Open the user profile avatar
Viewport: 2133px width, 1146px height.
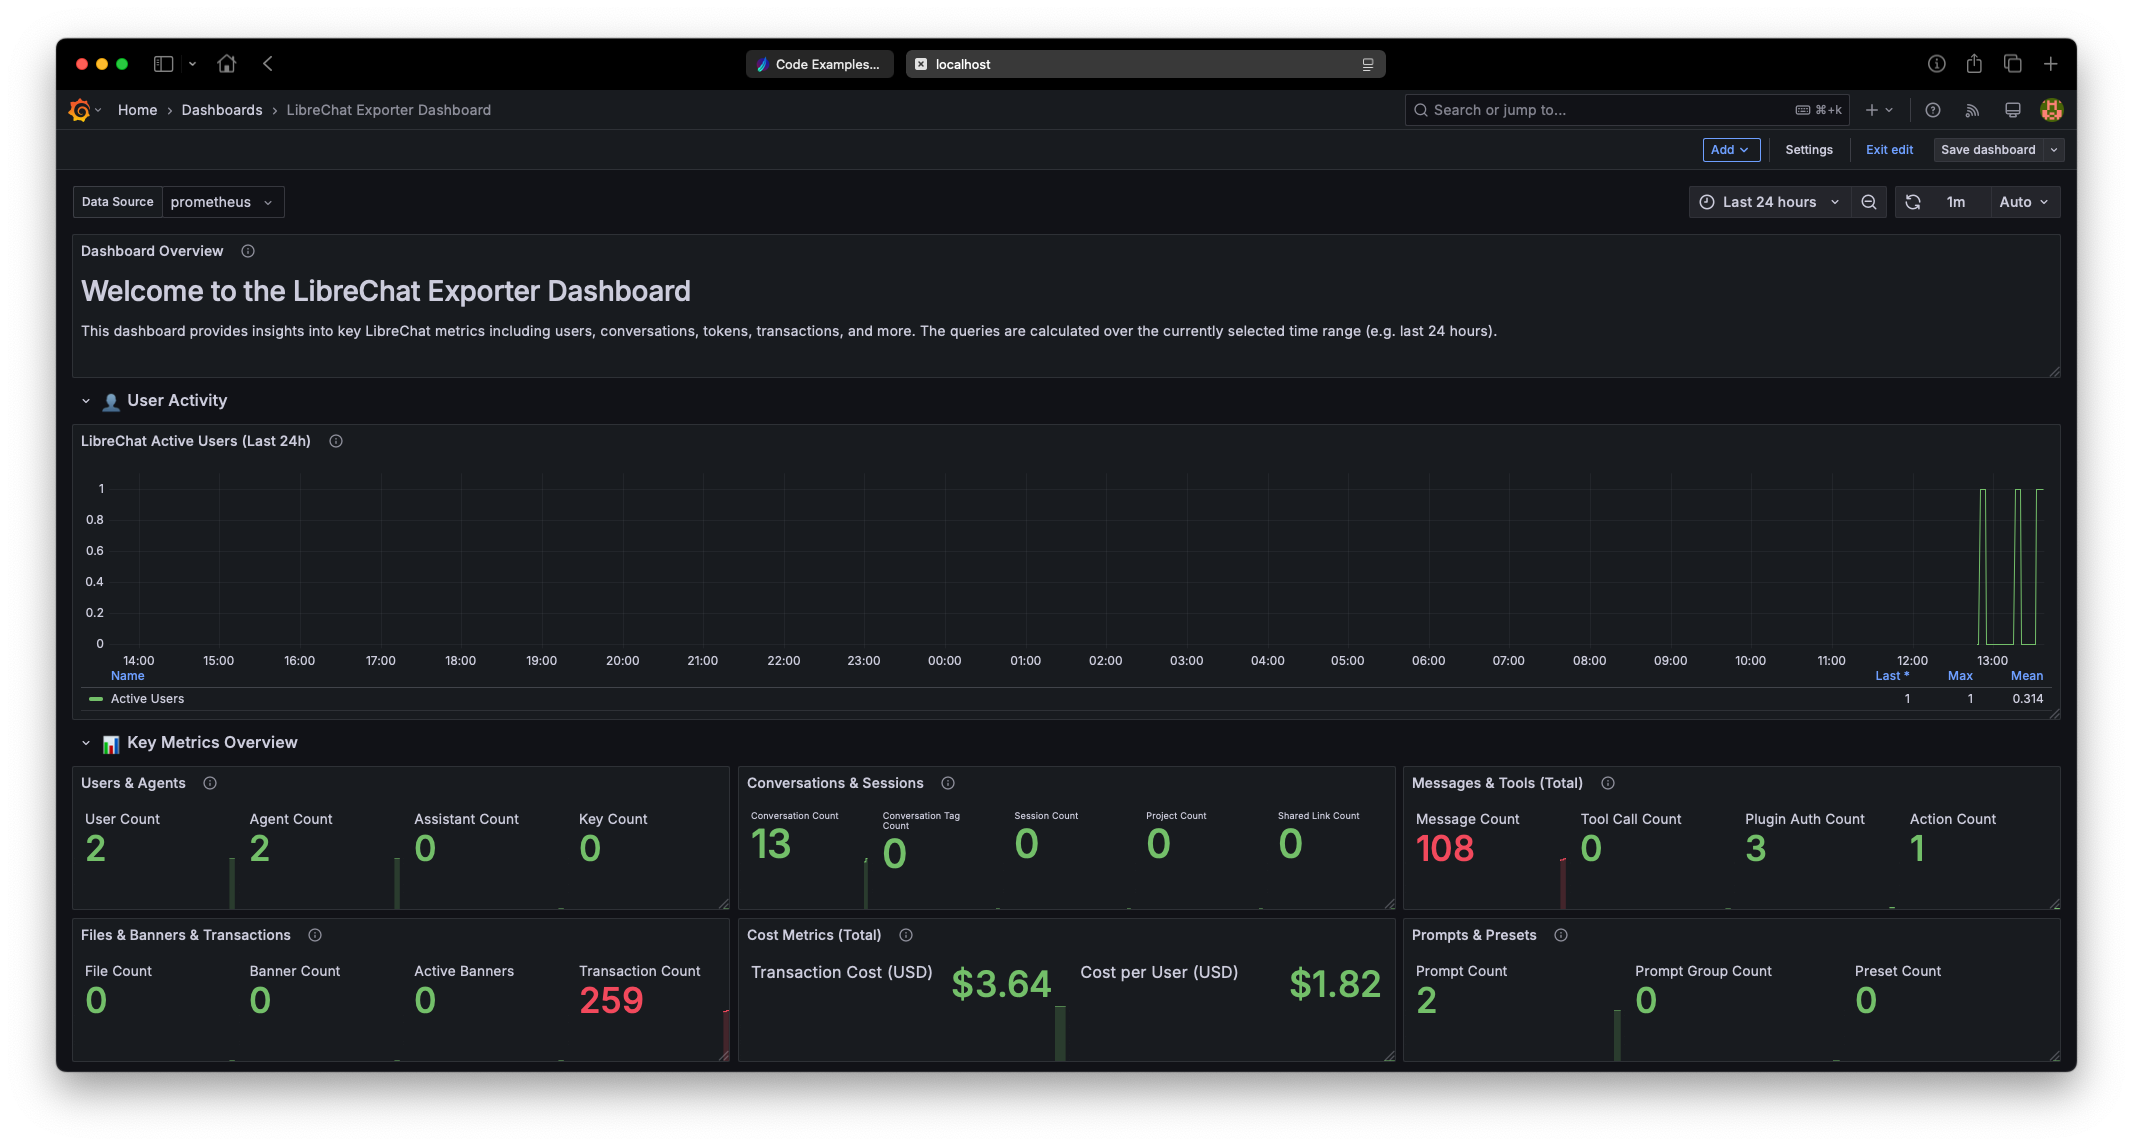click(x=2052, y=110)
